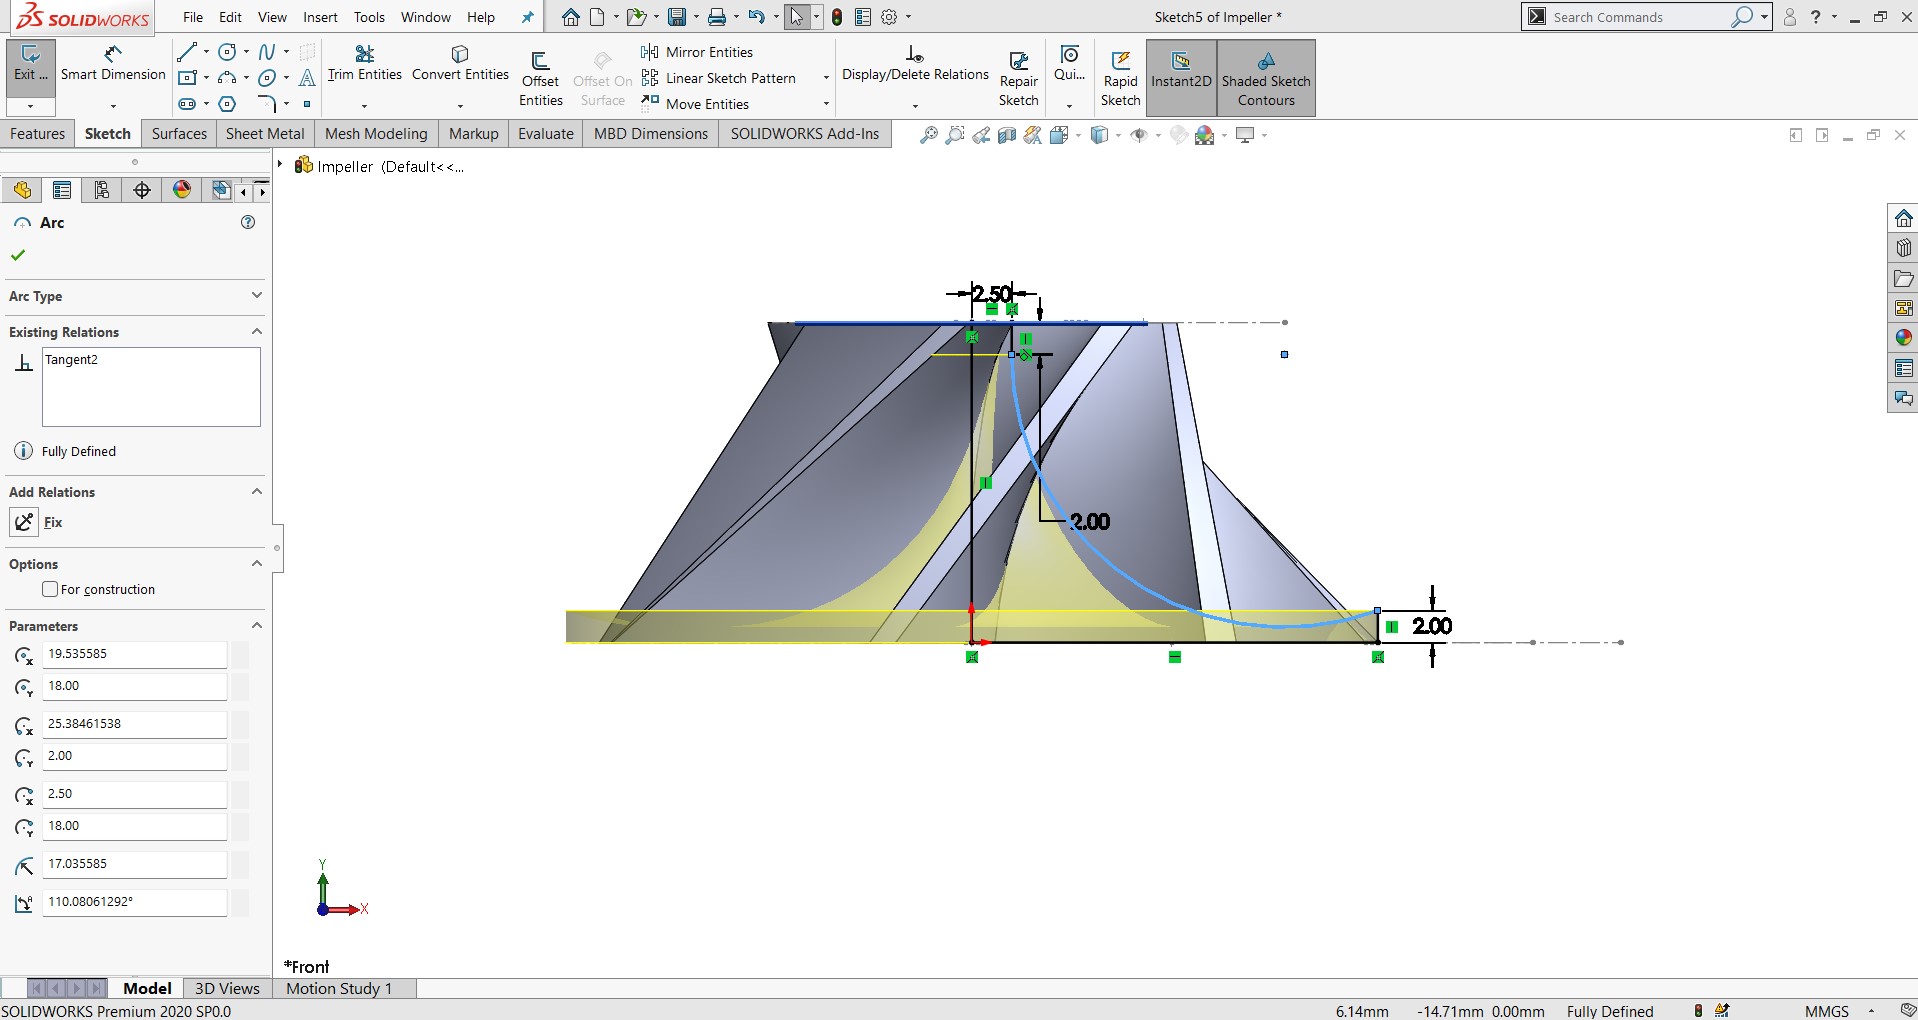
Task: Open the Repair Sketch tool
Action: [1018, 78]
